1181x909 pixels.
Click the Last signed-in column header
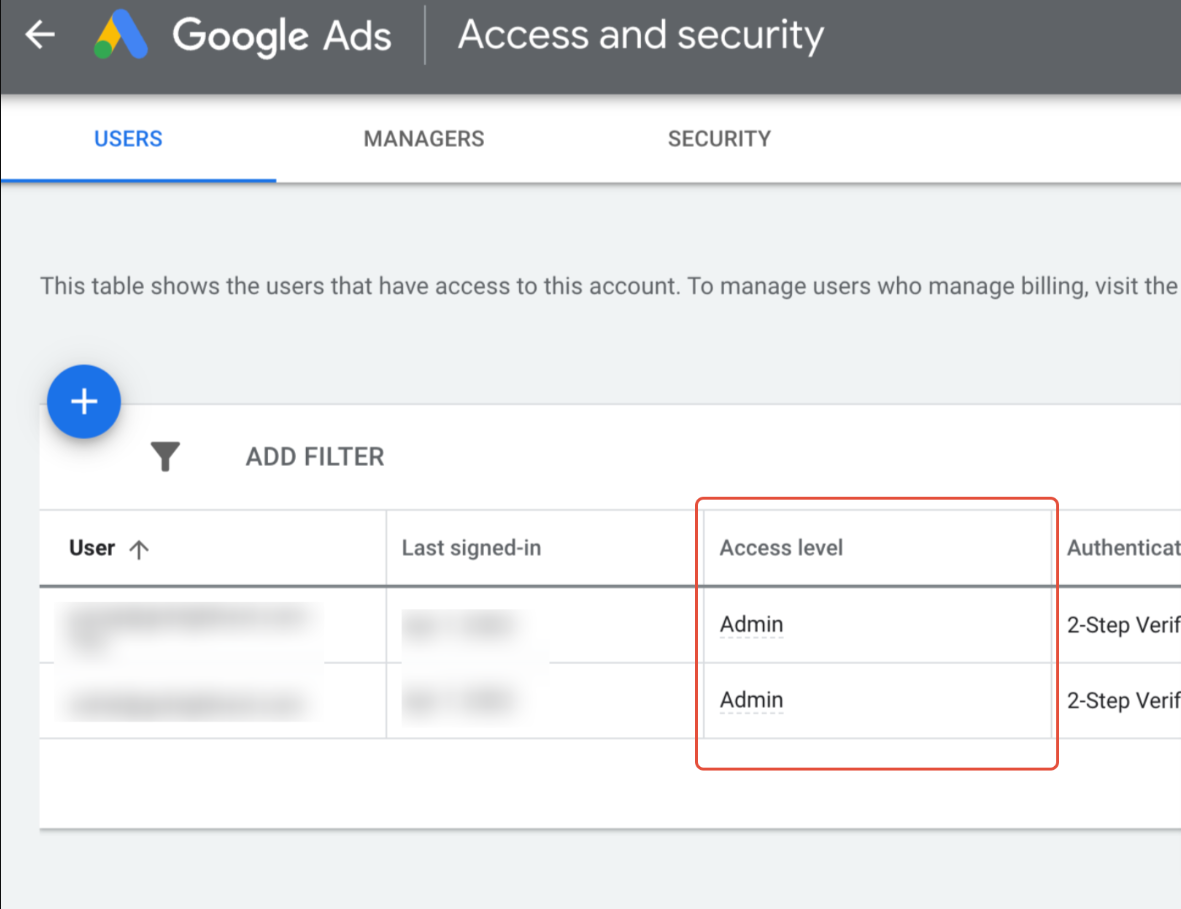(x=471, y=548)
